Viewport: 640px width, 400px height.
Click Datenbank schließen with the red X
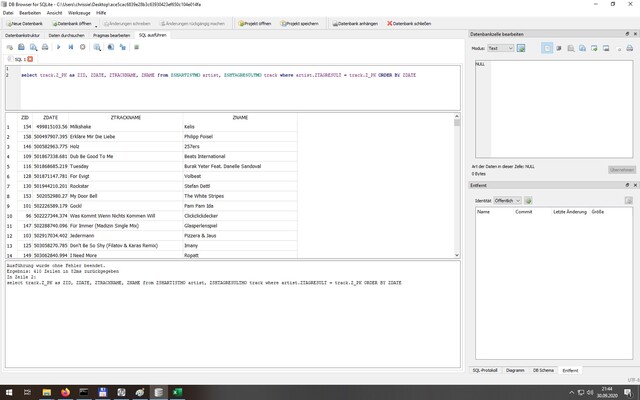412,21
